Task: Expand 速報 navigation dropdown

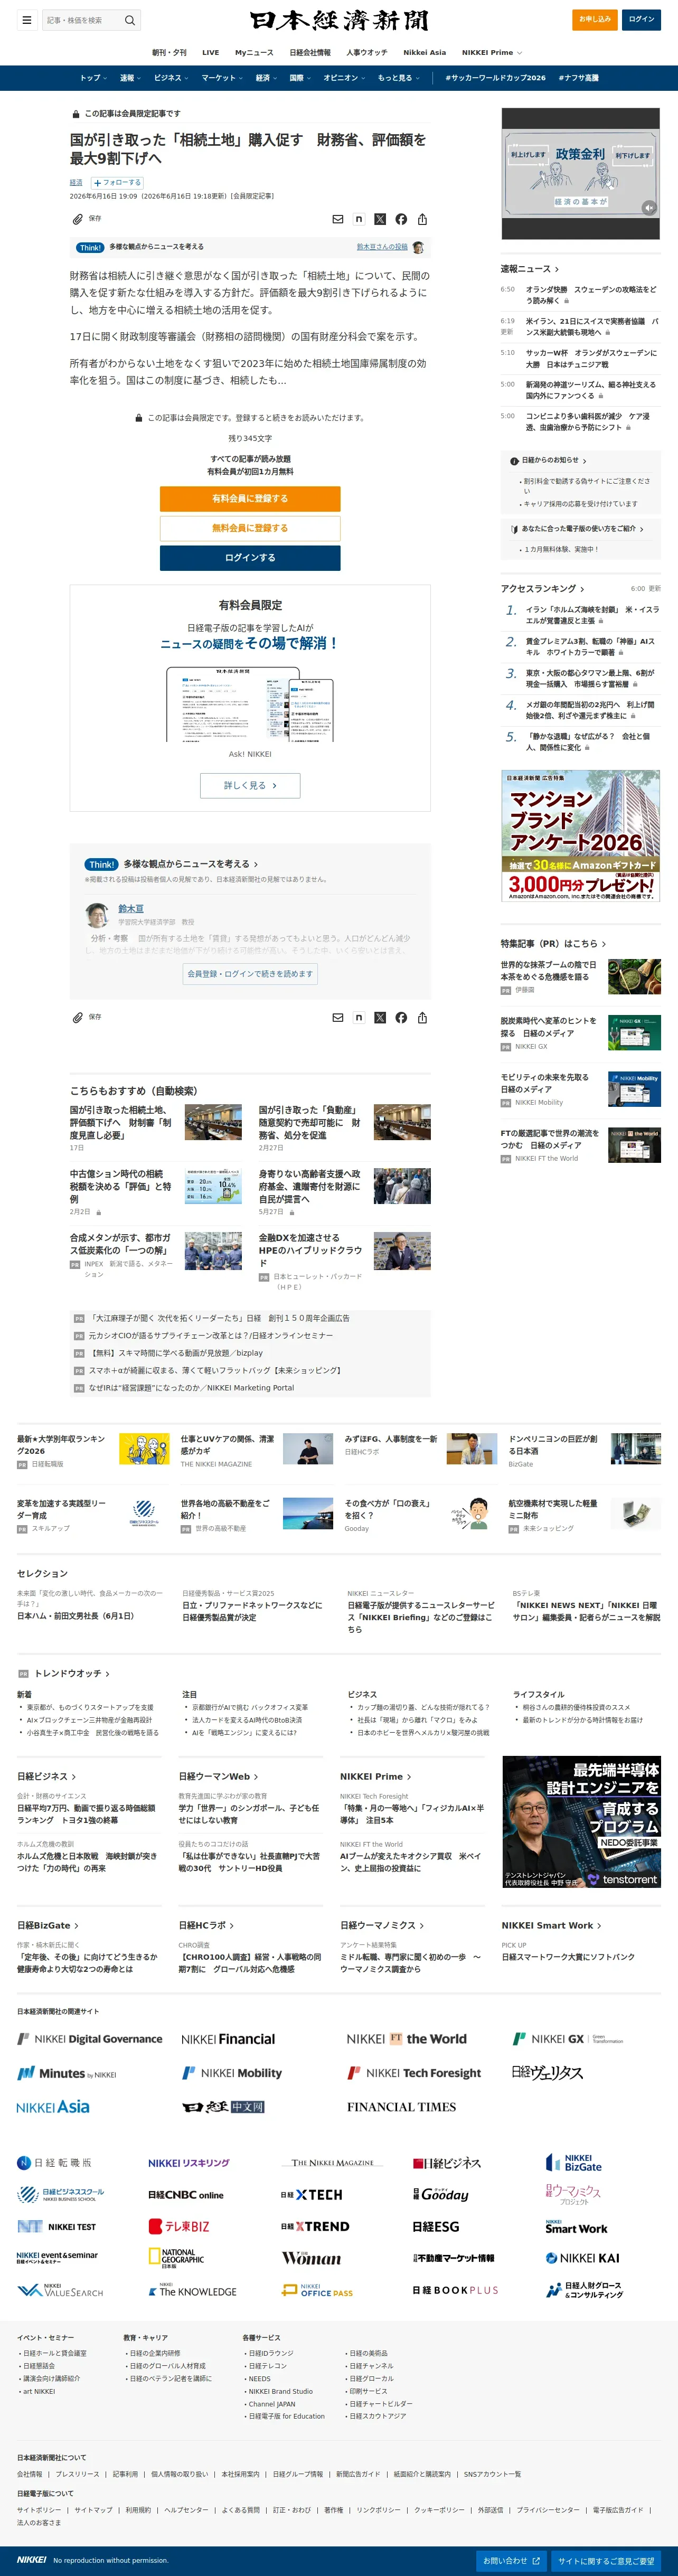Action: [130, 78]
